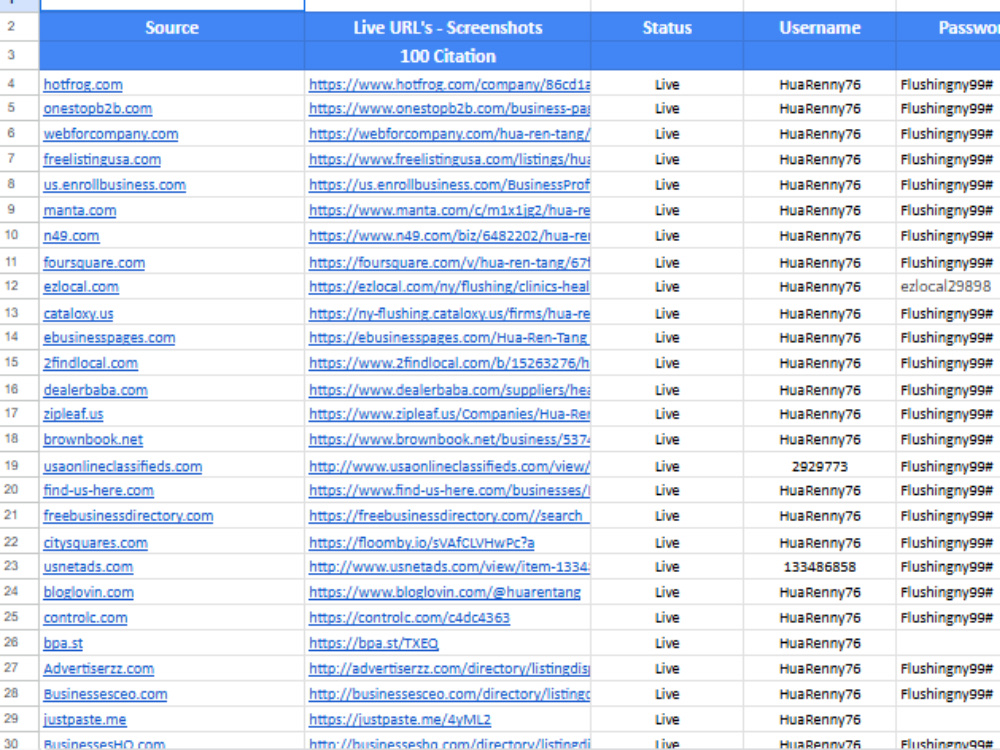The image size is (1000, 750).
Task: Open the webforcompany.com source link
Action: pos(111,134)
